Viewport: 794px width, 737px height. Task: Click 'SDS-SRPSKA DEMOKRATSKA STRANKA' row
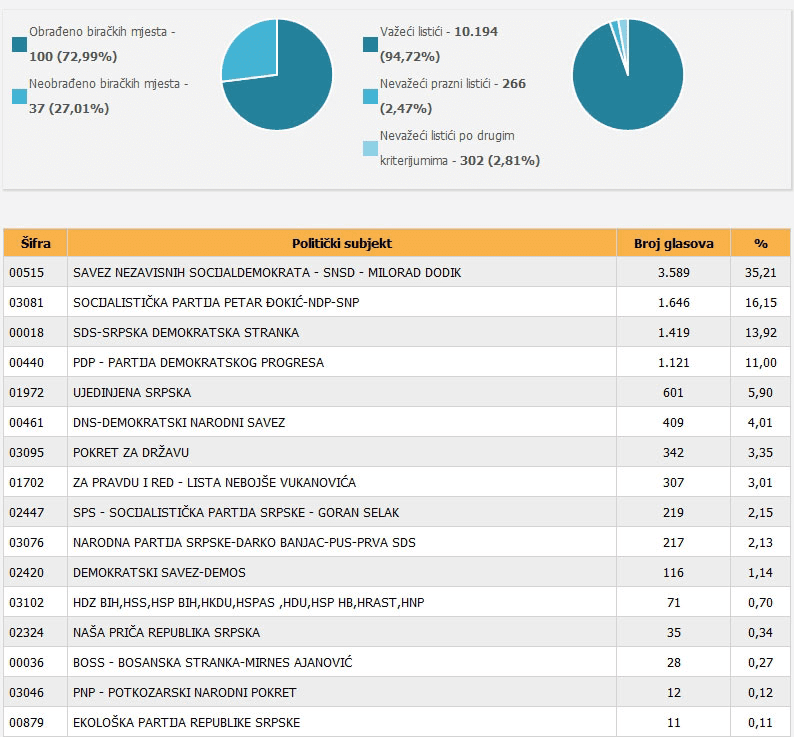click(x=397, y=332)
